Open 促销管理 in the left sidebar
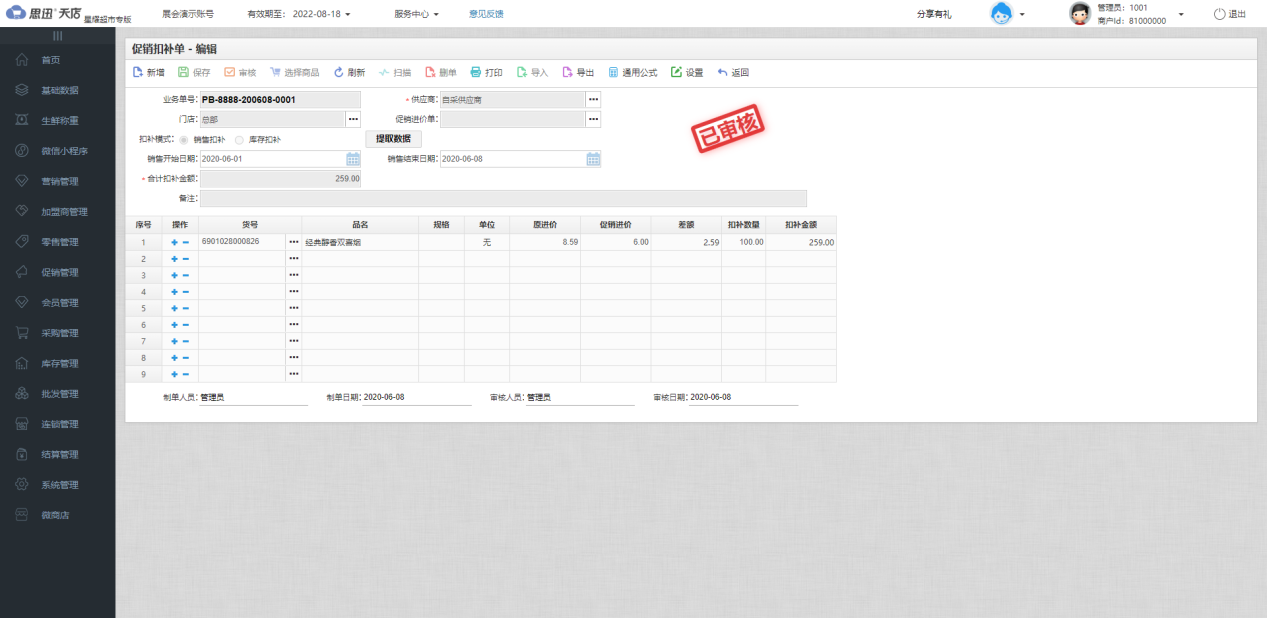The height and width of the screenshot is (618, 1267). 59,272
